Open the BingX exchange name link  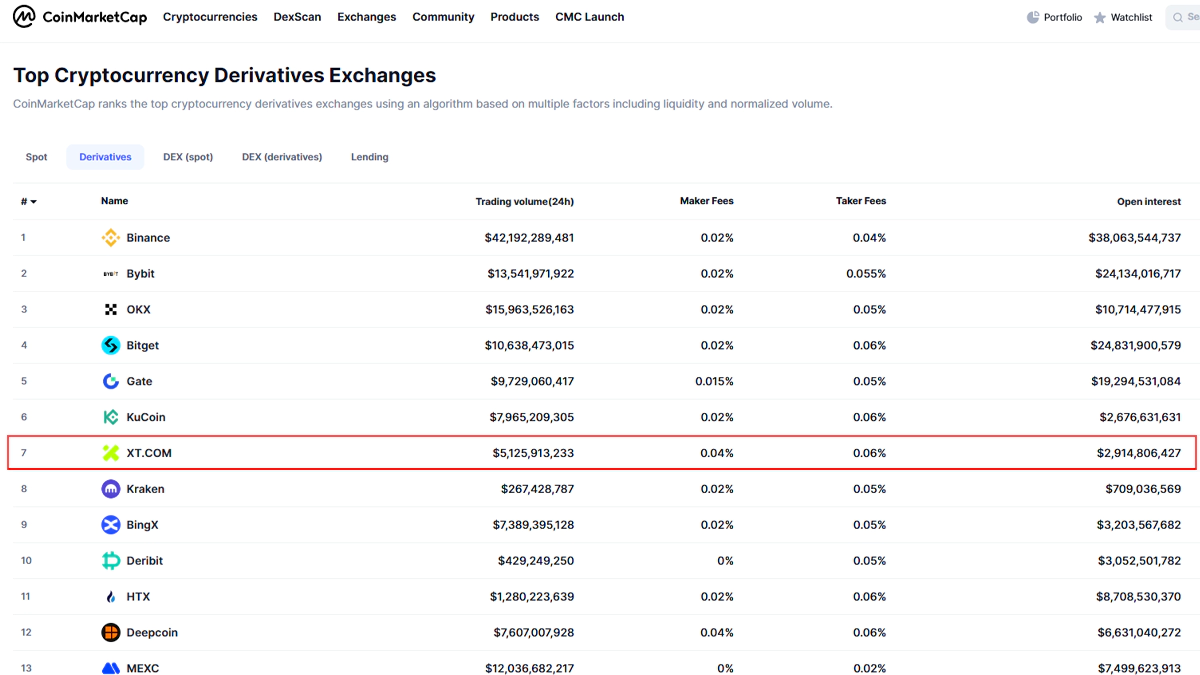[142, 525]
